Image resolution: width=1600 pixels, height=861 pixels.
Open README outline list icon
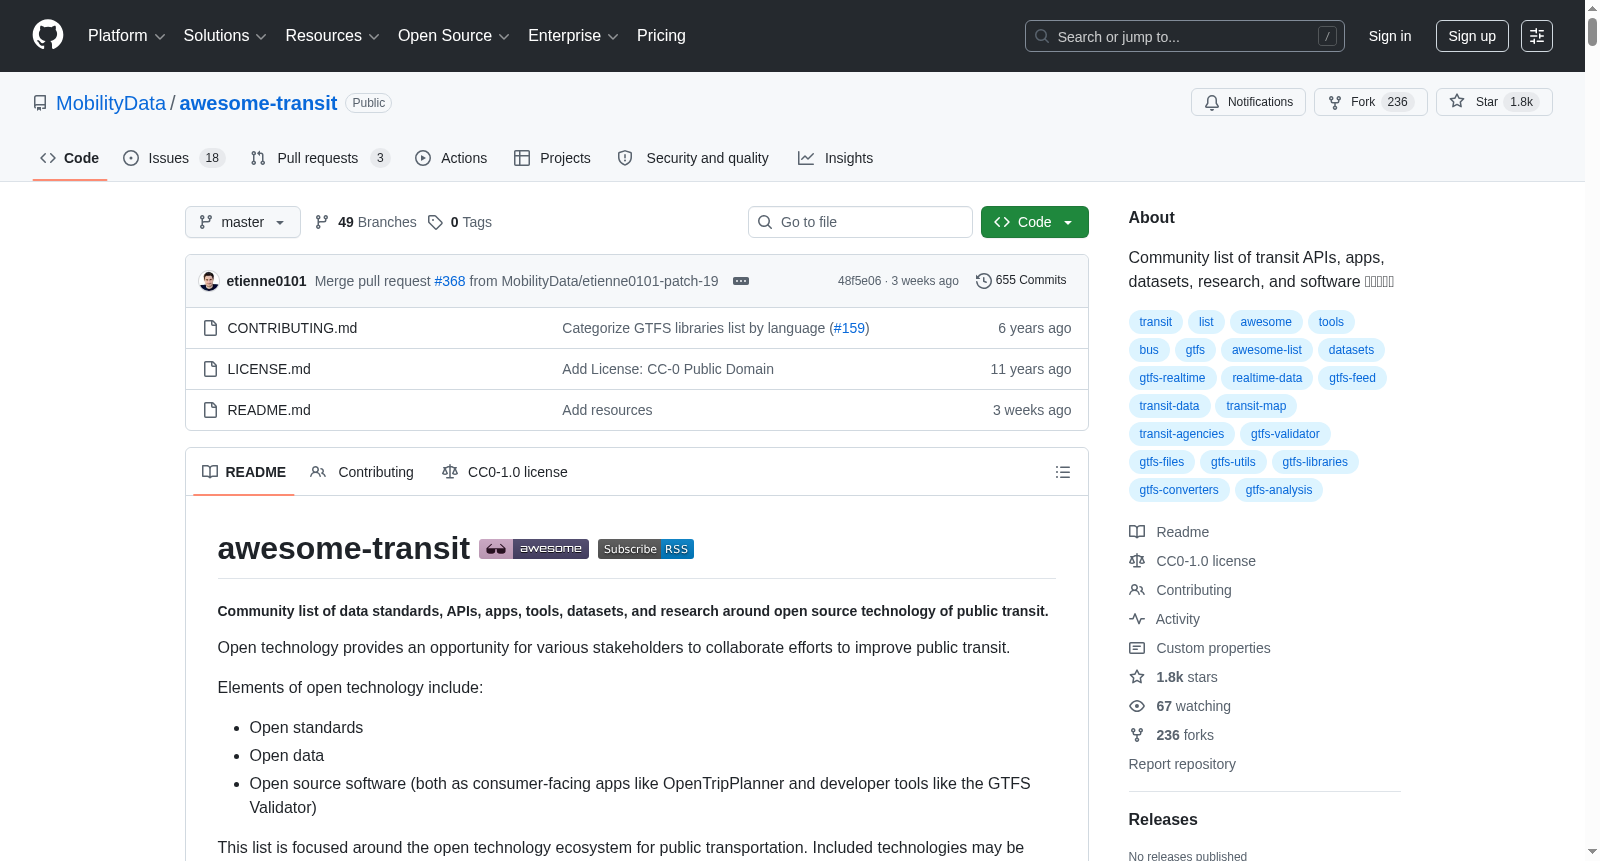1063,472
